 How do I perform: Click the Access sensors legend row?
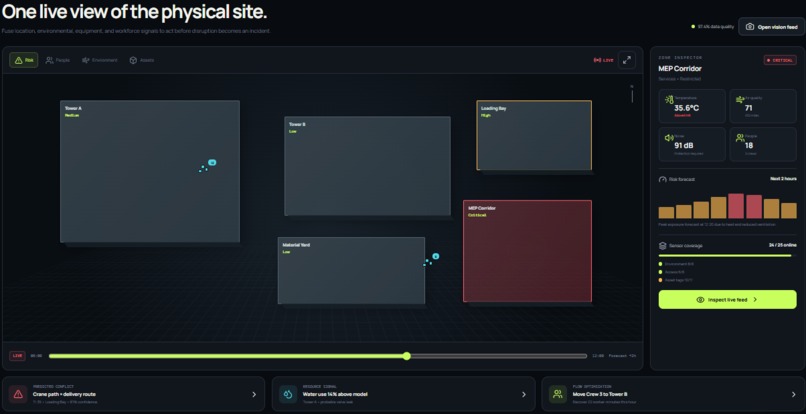coord(668,272)
